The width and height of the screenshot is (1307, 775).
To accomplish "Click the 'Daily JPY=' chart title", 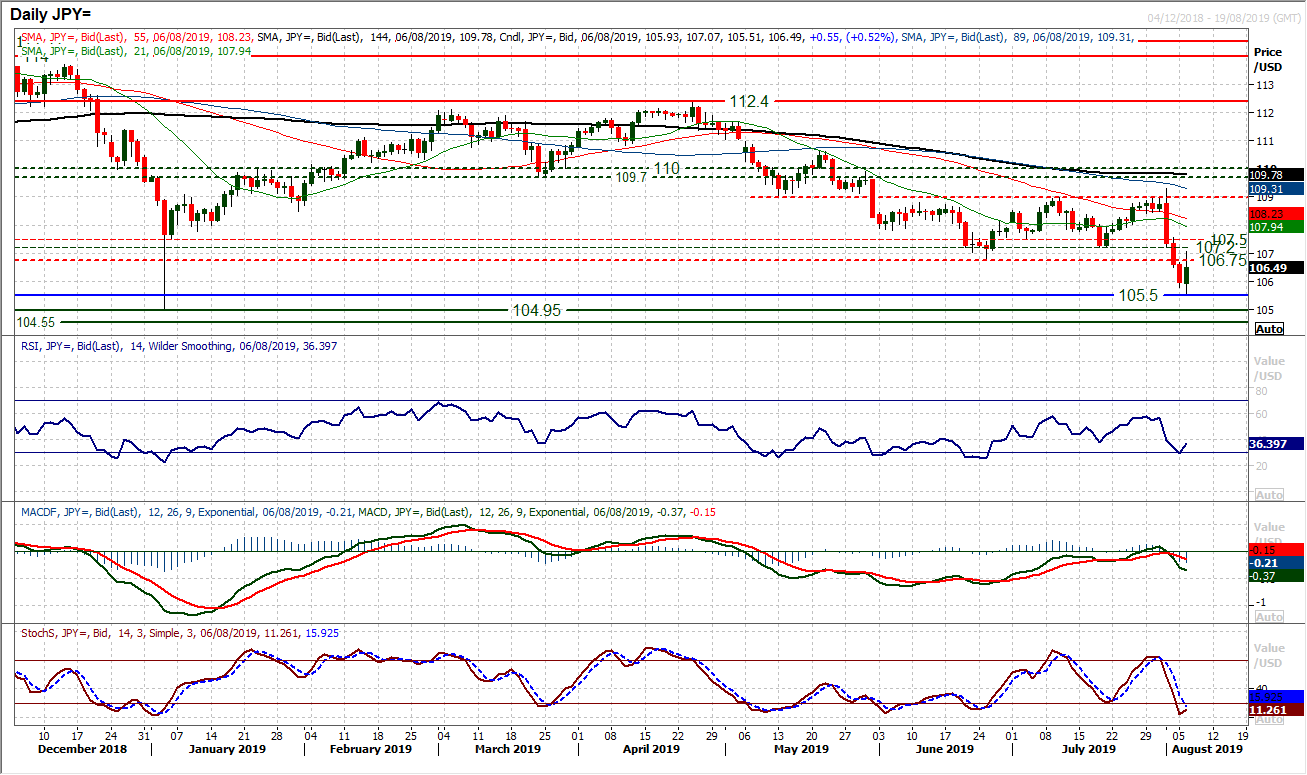I will tap(53, 16).
